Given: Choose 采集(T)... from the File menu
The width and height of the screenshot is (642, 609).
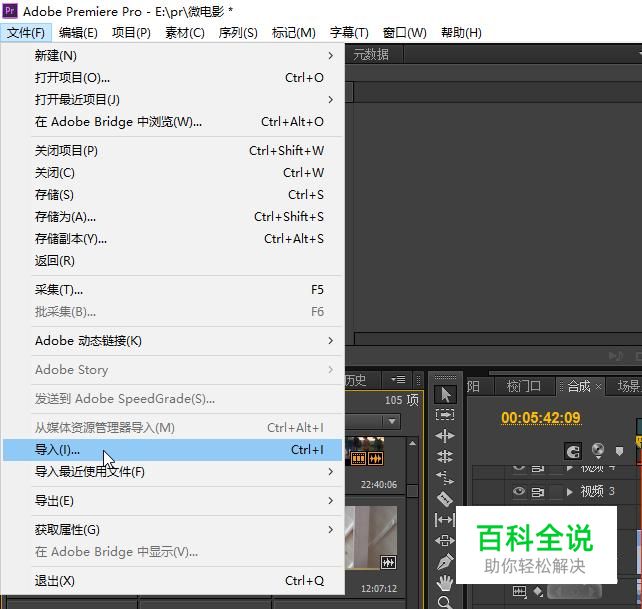Looking at the screenshot, I should [172, 290].
